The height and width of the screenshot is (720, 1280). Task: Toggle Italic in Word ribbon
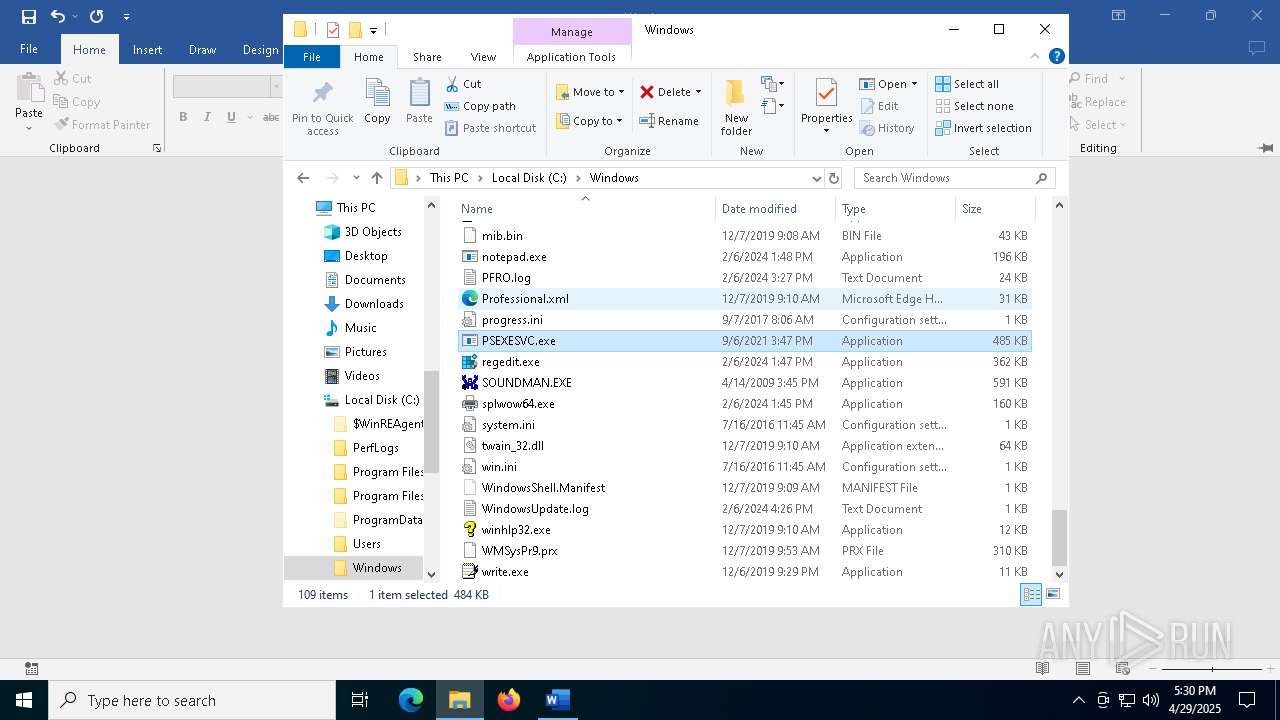[207, 117]
